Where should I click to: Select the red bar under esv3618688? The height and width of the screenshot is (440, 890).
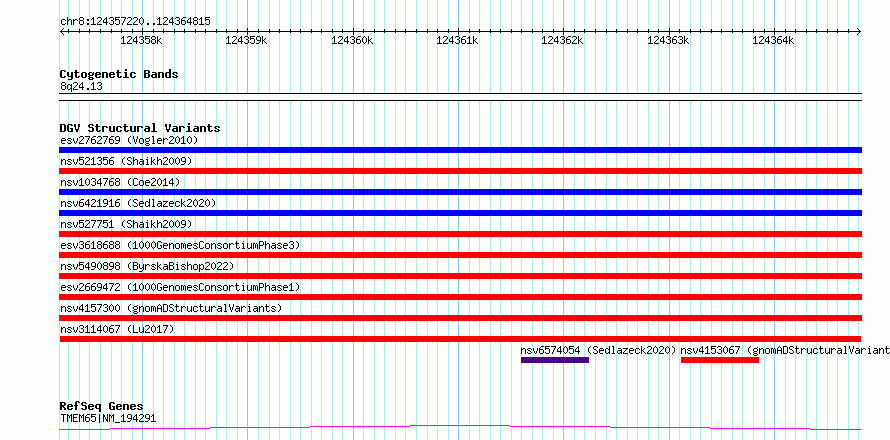coord(460,255)
